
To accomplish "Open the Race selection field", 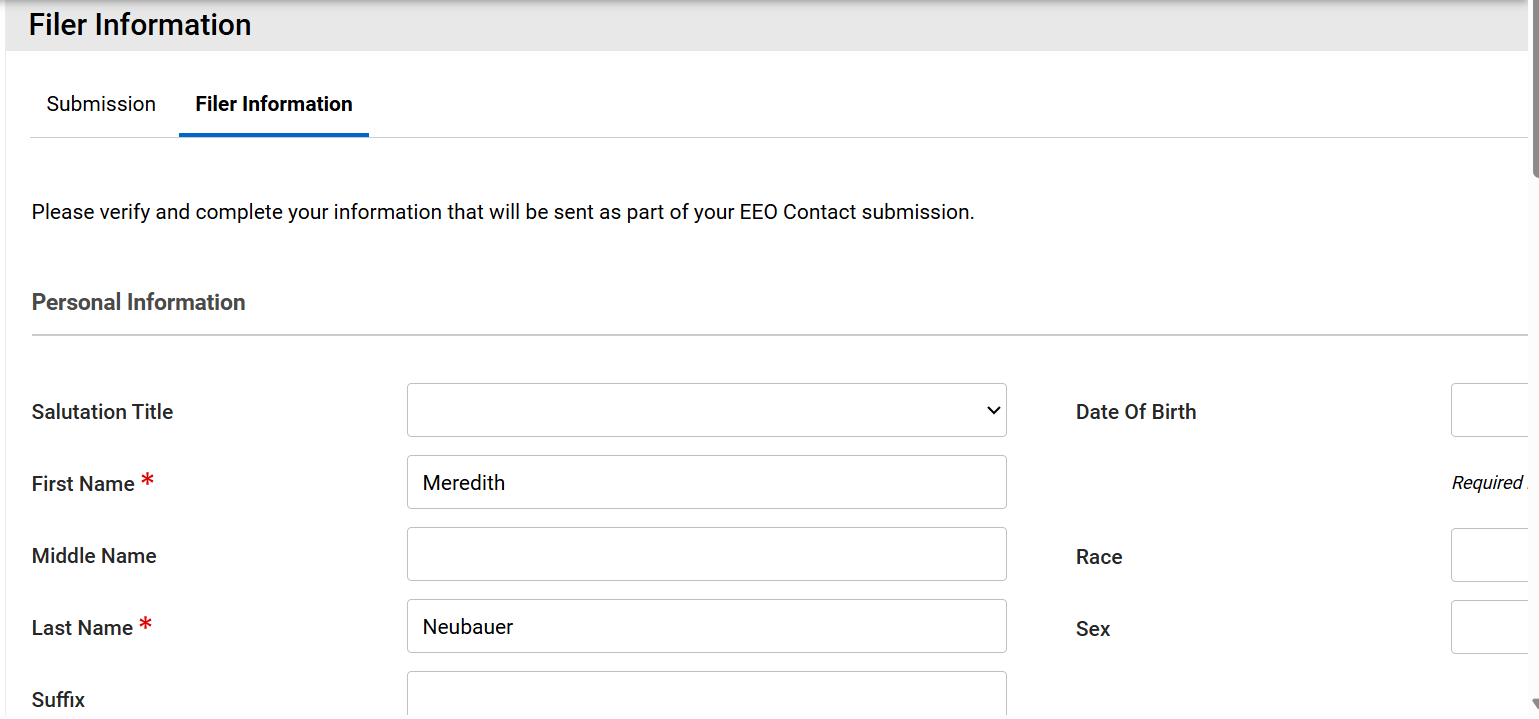I will [1488, 556].
